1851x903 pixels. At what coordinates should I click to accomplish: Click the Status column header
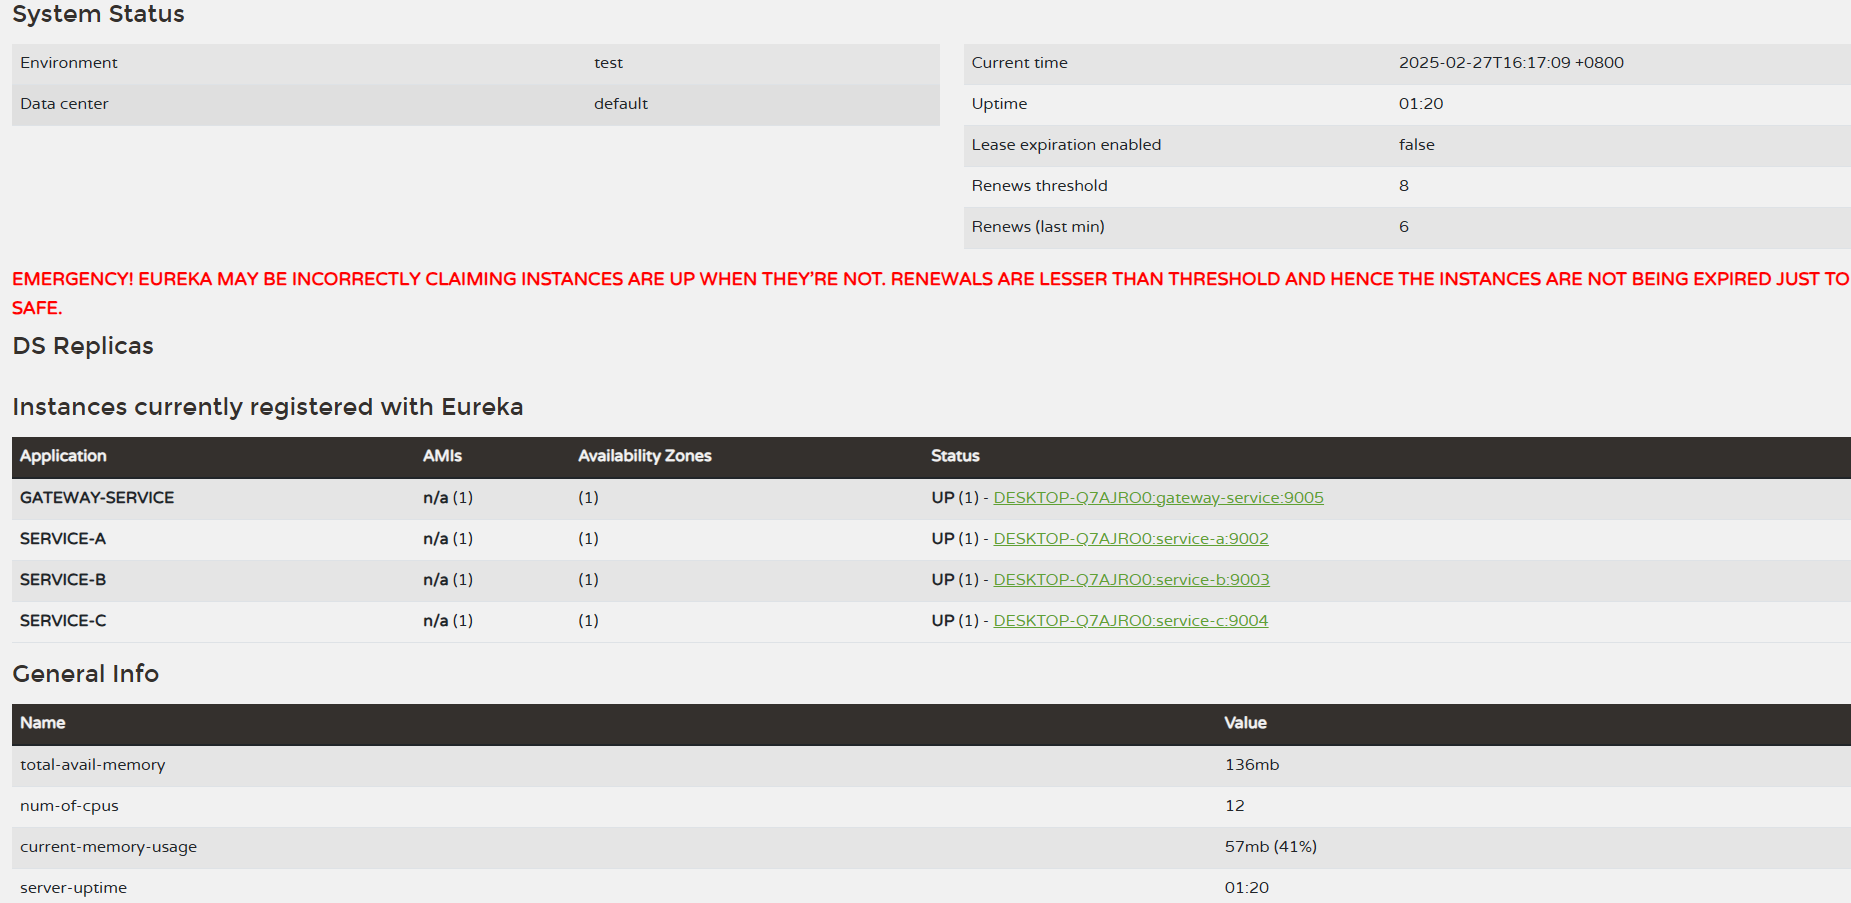click(955, 456)
